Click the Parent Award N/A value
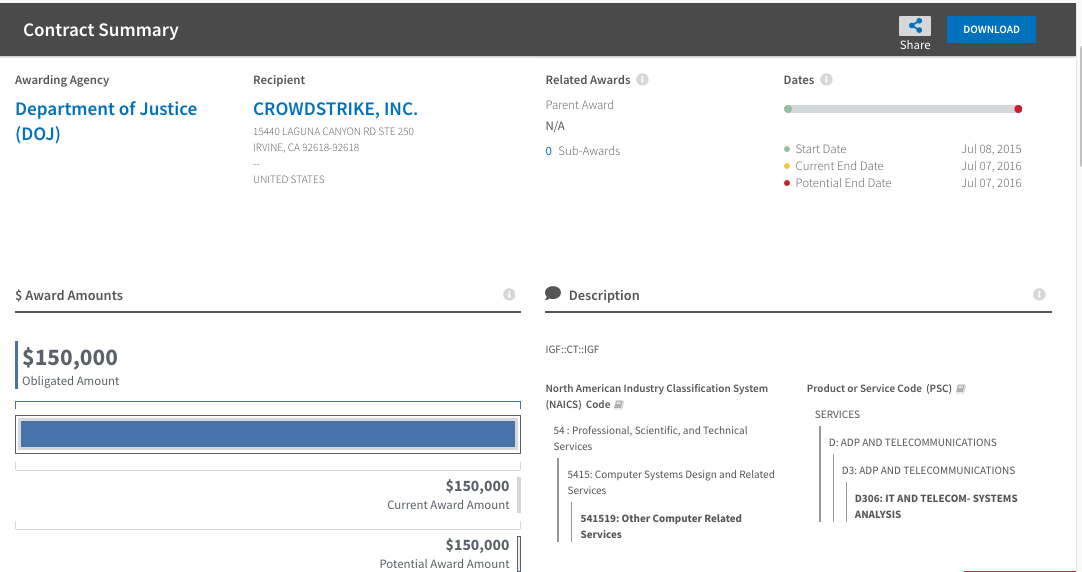Viewport: 1082px width, 572px height. (x=555, y=126)
